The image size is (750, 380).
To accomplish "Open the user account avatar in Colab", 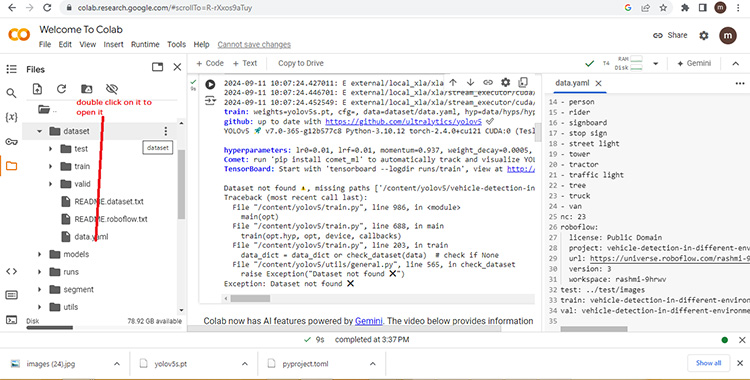I will [x=728, y=35].
